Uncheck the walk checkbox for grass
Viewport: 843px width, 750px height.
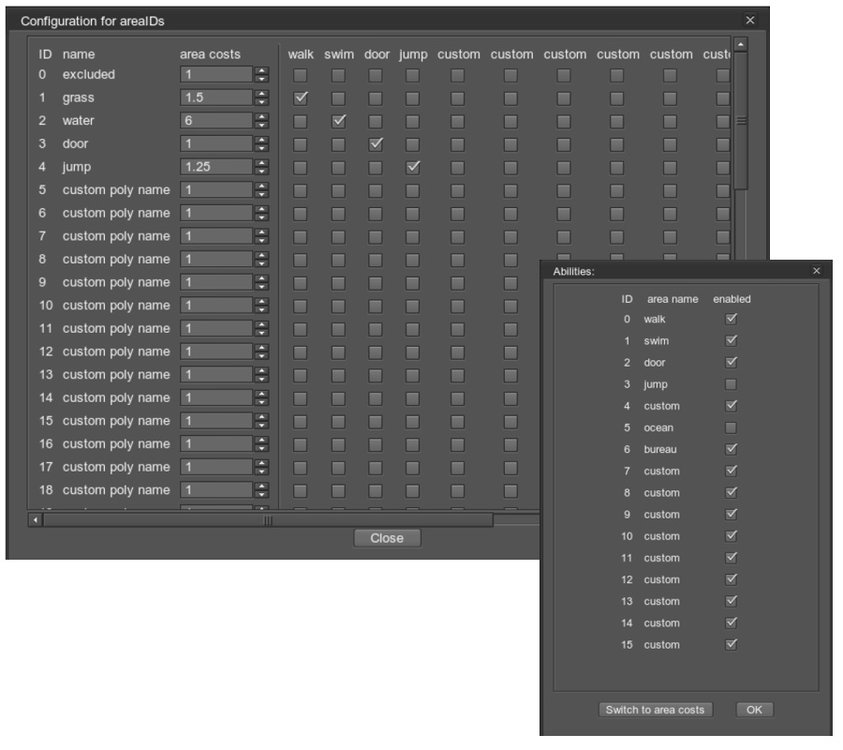tap(301, 97)
